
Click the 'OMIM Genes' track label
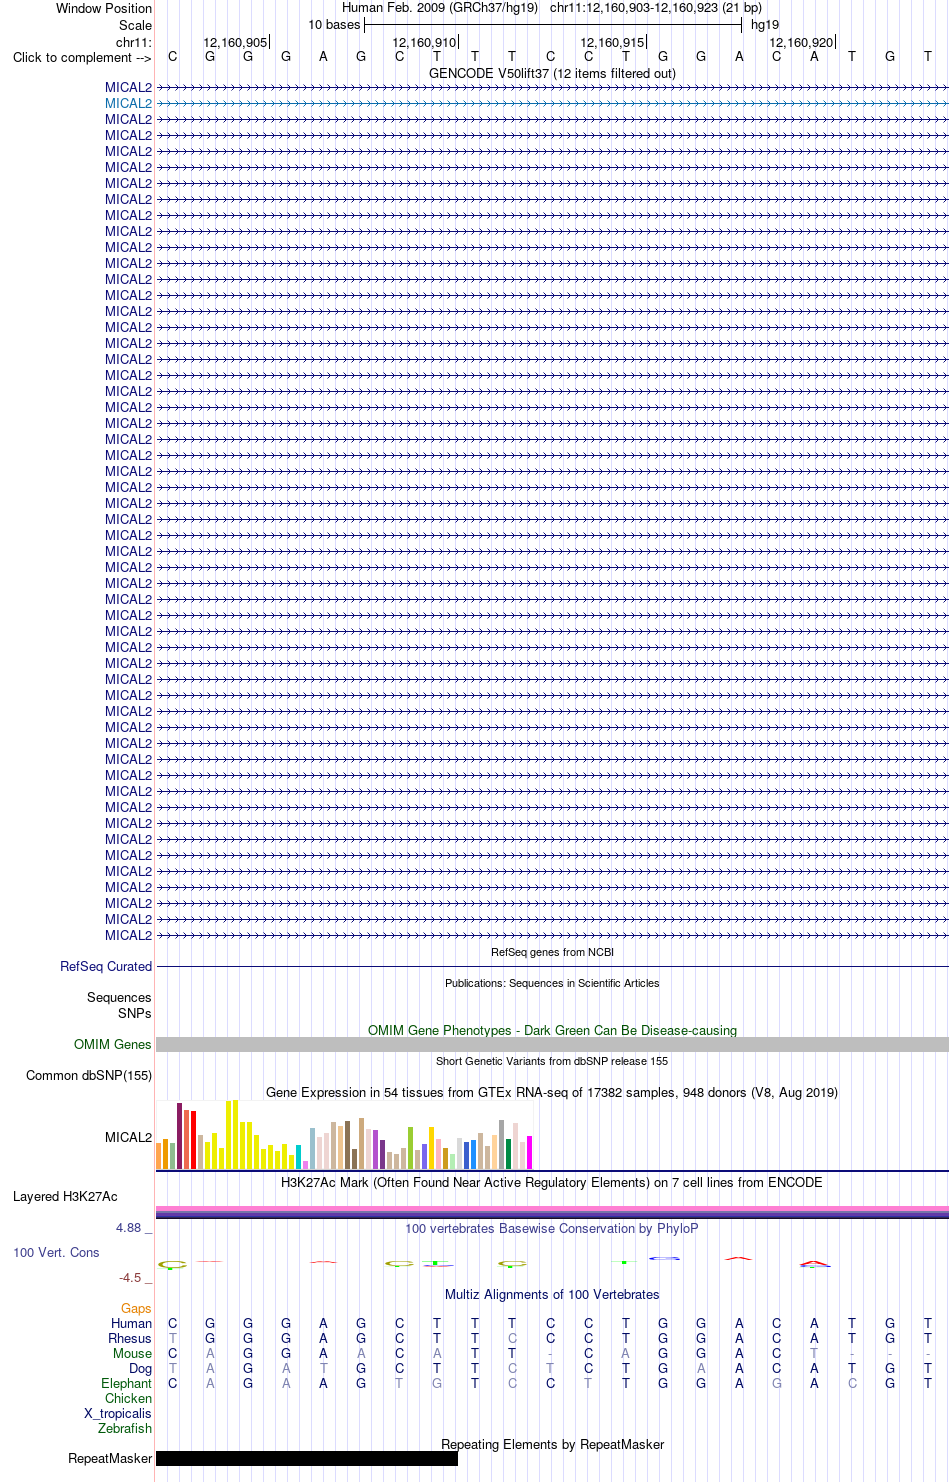[x=113, y=1044]
